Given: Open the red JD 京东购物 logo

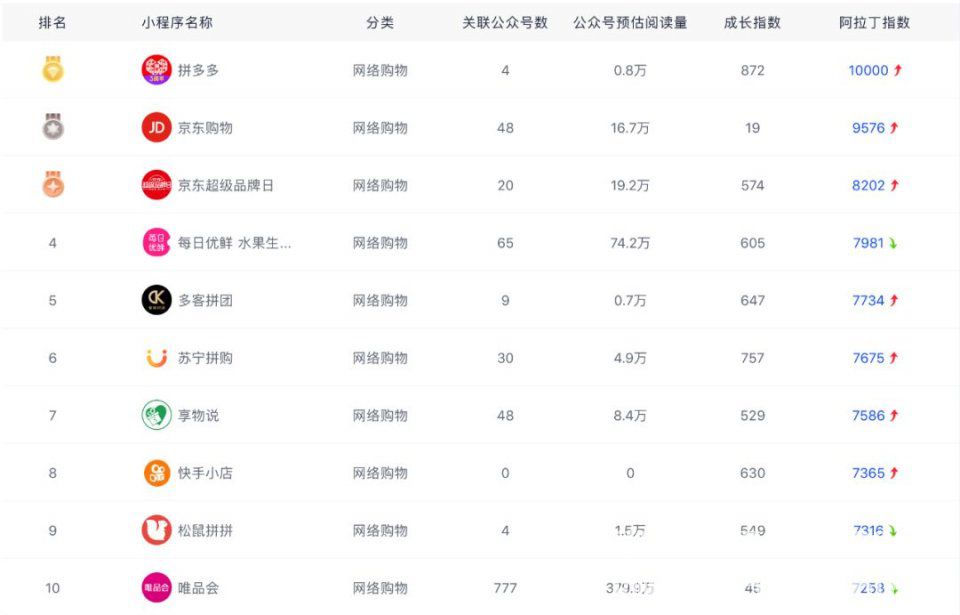Looking at the screenshot, I should tap(156, 127).
